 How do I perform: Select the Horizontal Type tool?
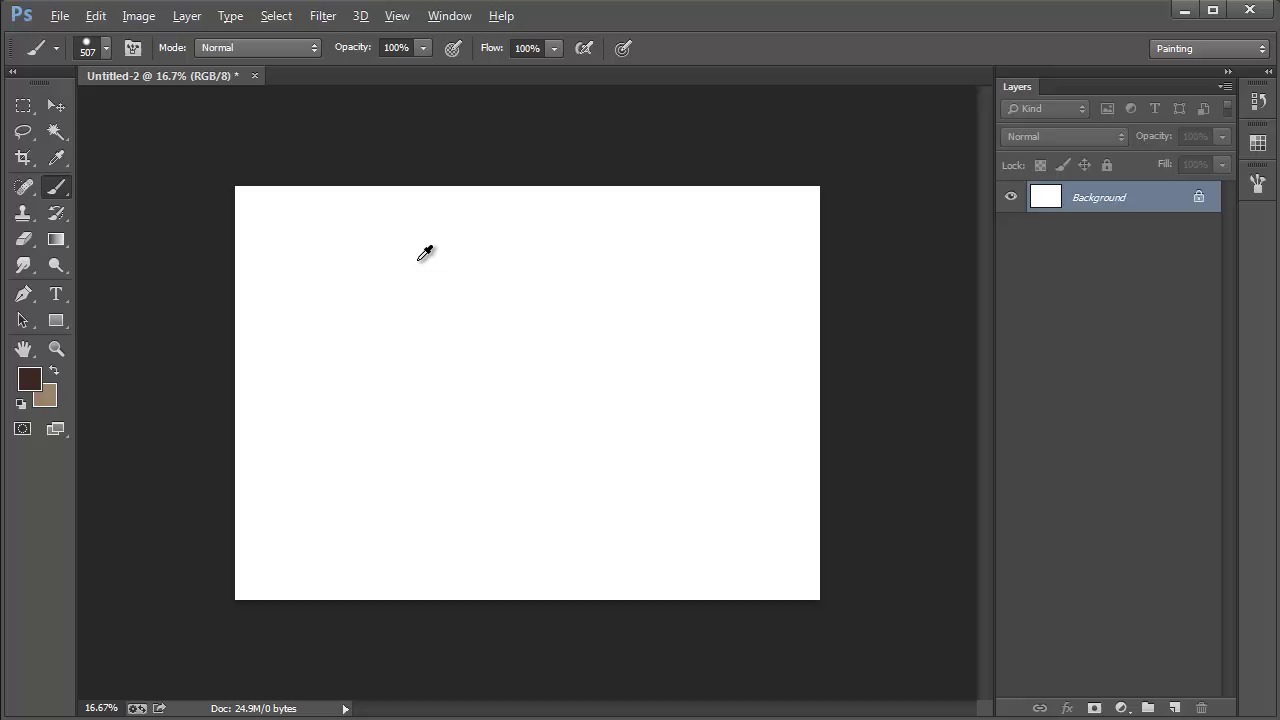[x=56, y=294]
